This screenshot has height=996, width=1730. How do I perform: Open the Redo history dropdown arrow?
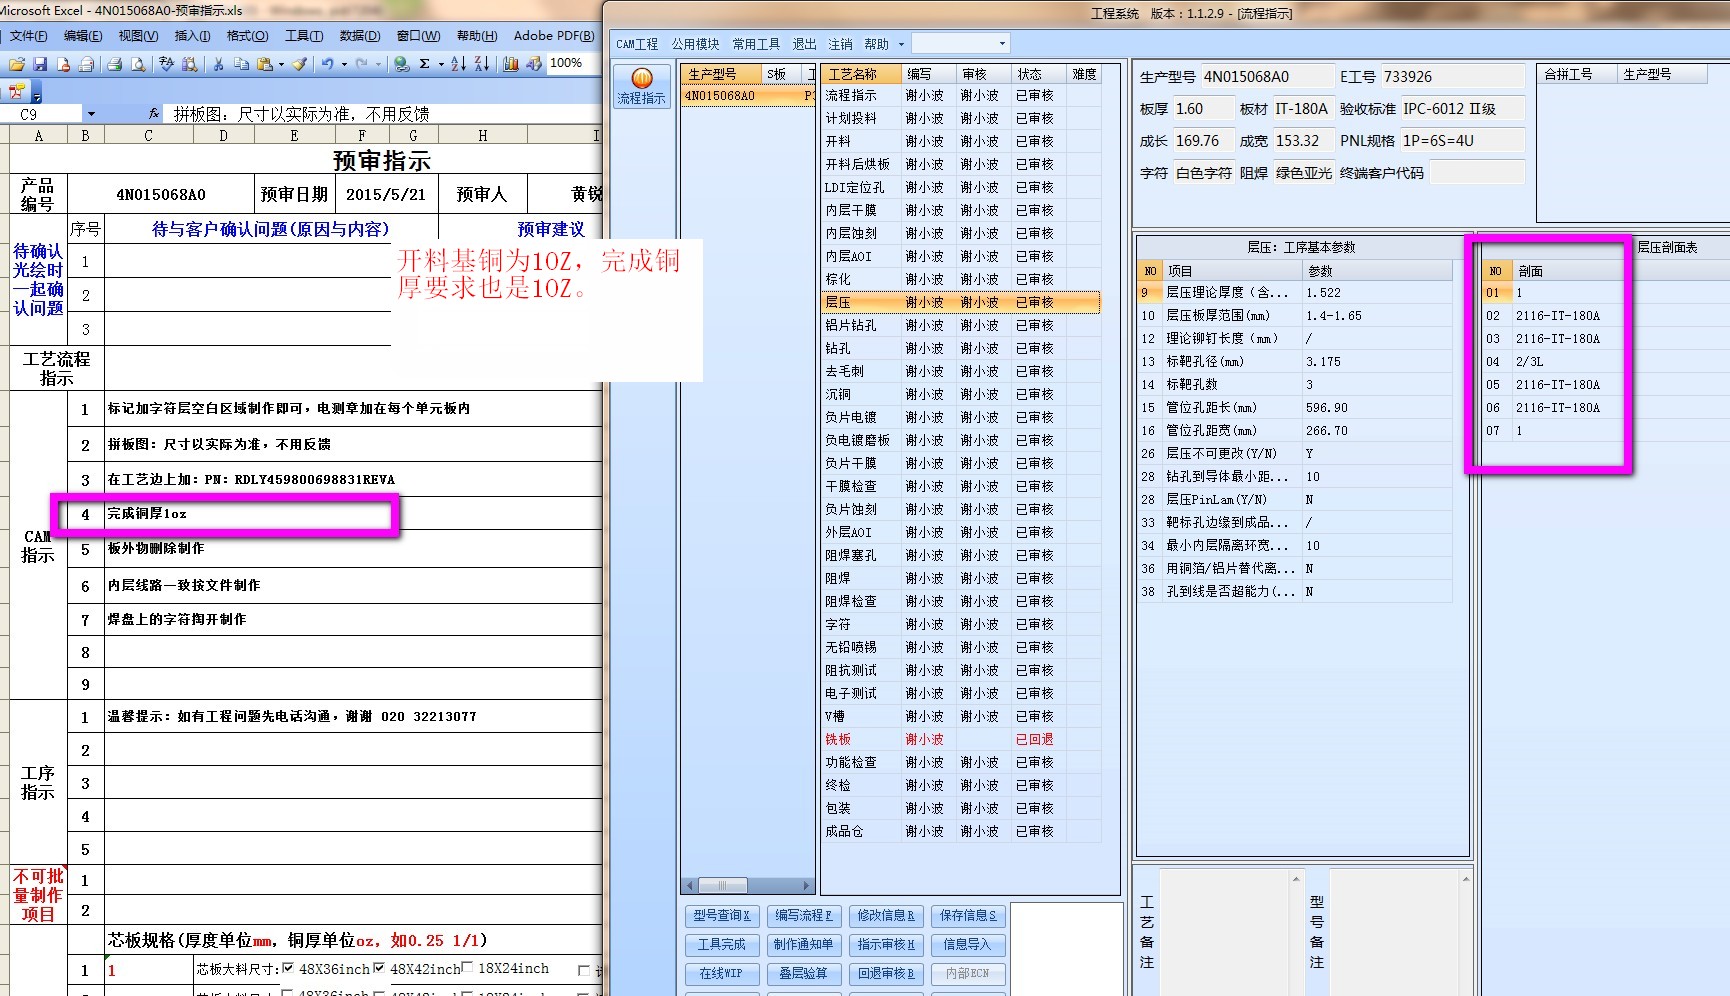coord(378,64)
